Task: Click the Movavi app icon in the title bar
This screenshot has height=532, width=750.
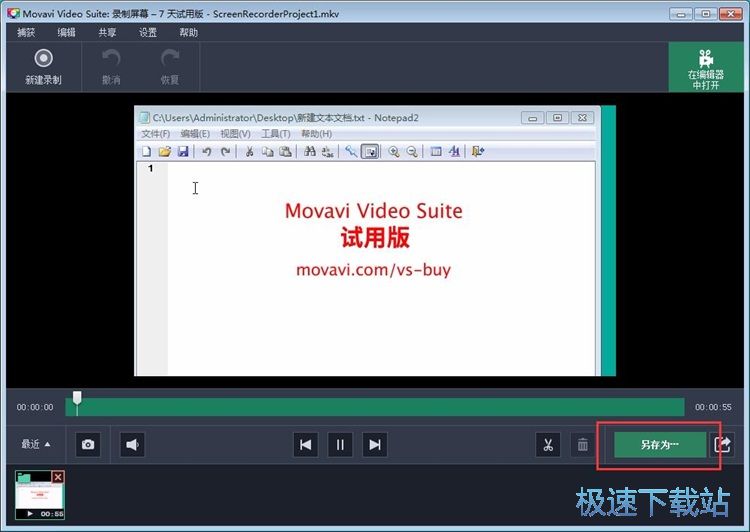Action: [13, 13]
